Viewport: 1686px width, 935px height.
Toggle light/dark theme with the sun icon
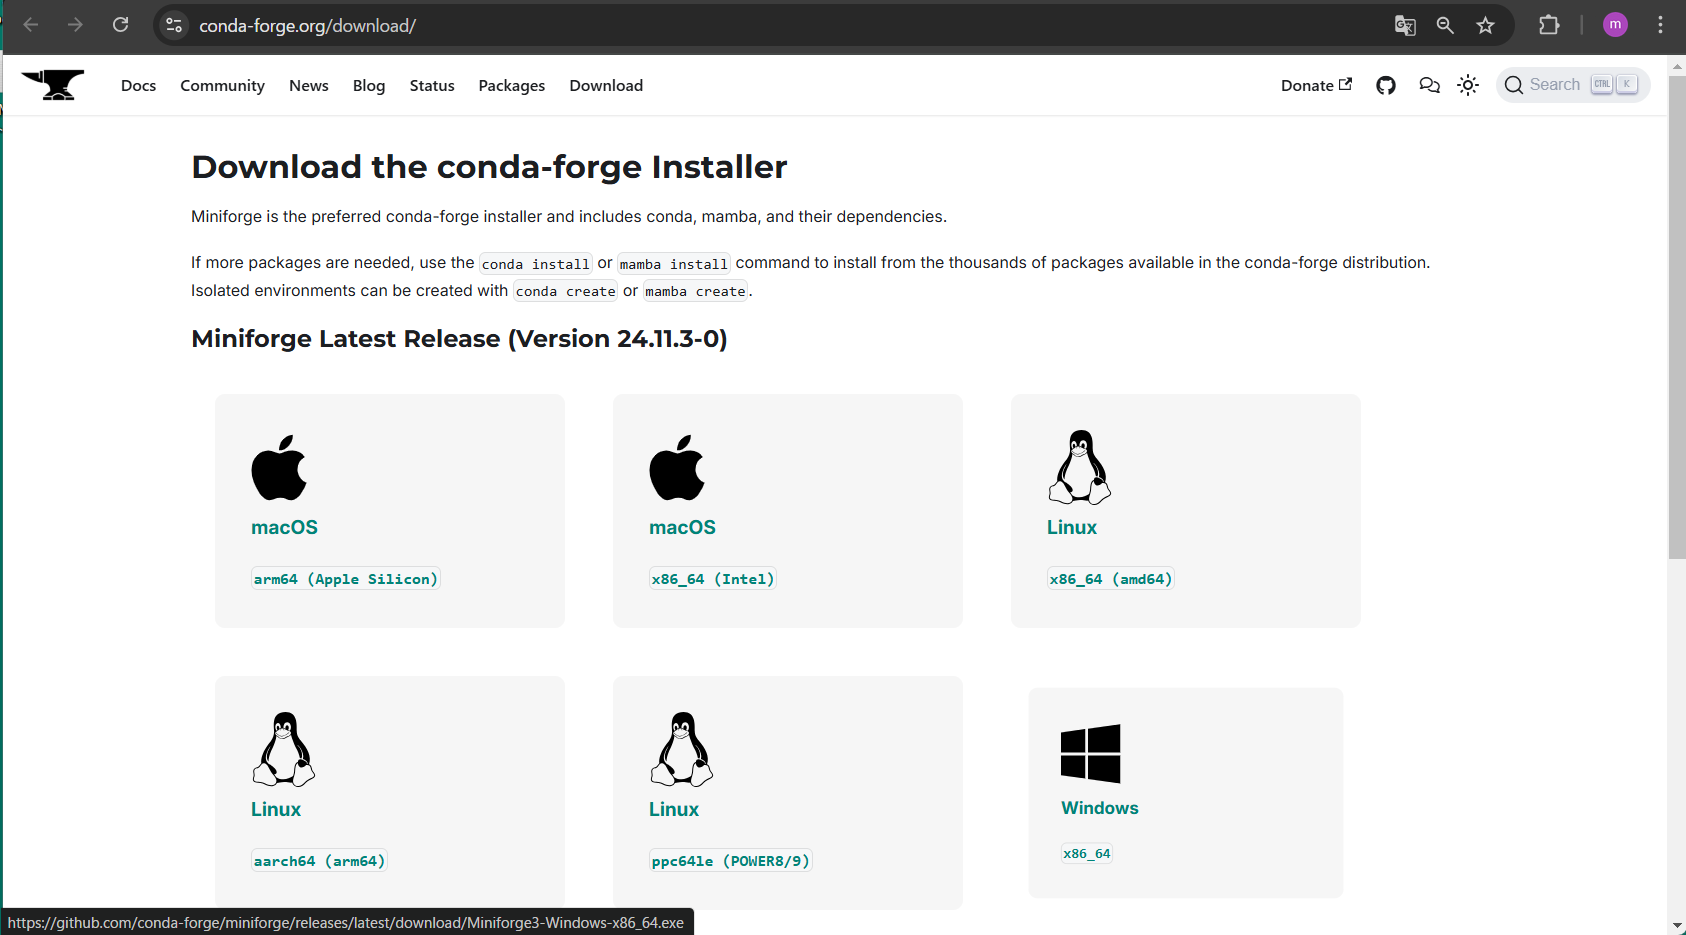[1467, 85]
